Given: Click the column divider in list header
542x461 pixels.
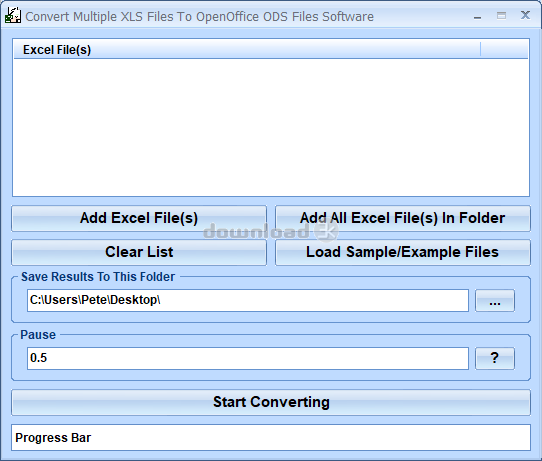Looking at the screenshot, I should (480, 50).
